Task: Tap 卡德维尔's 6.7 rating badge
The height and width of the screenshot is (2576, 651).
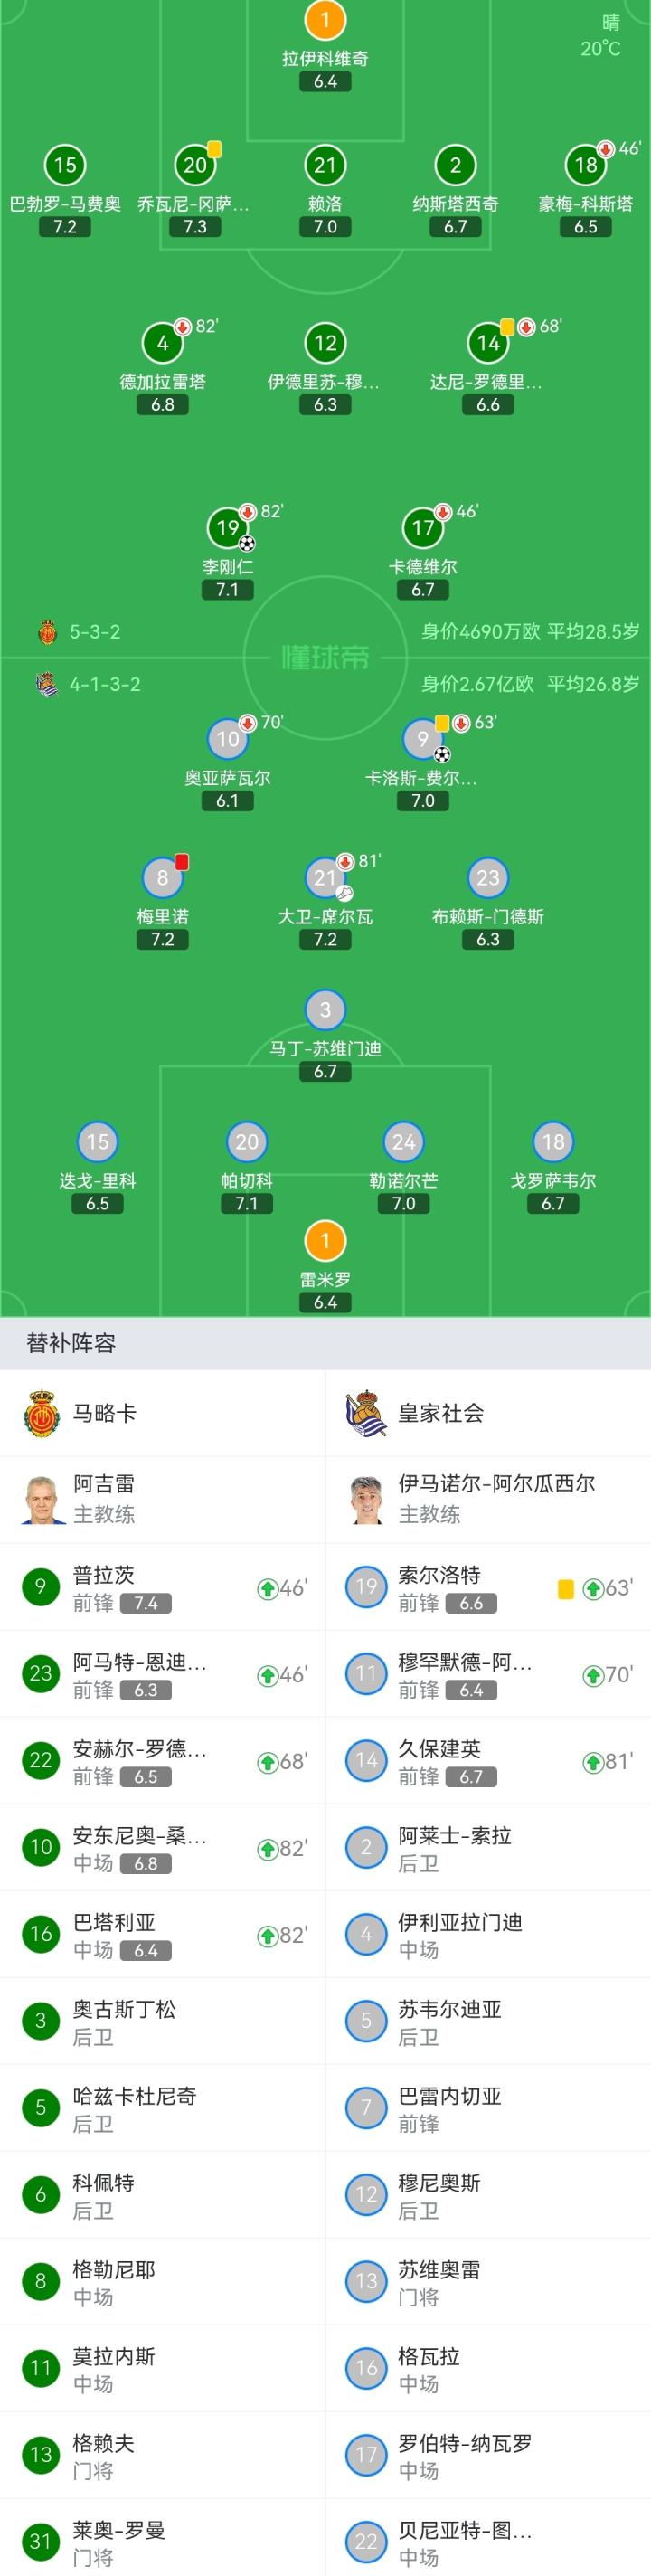Action: click(x=423, y=590)
